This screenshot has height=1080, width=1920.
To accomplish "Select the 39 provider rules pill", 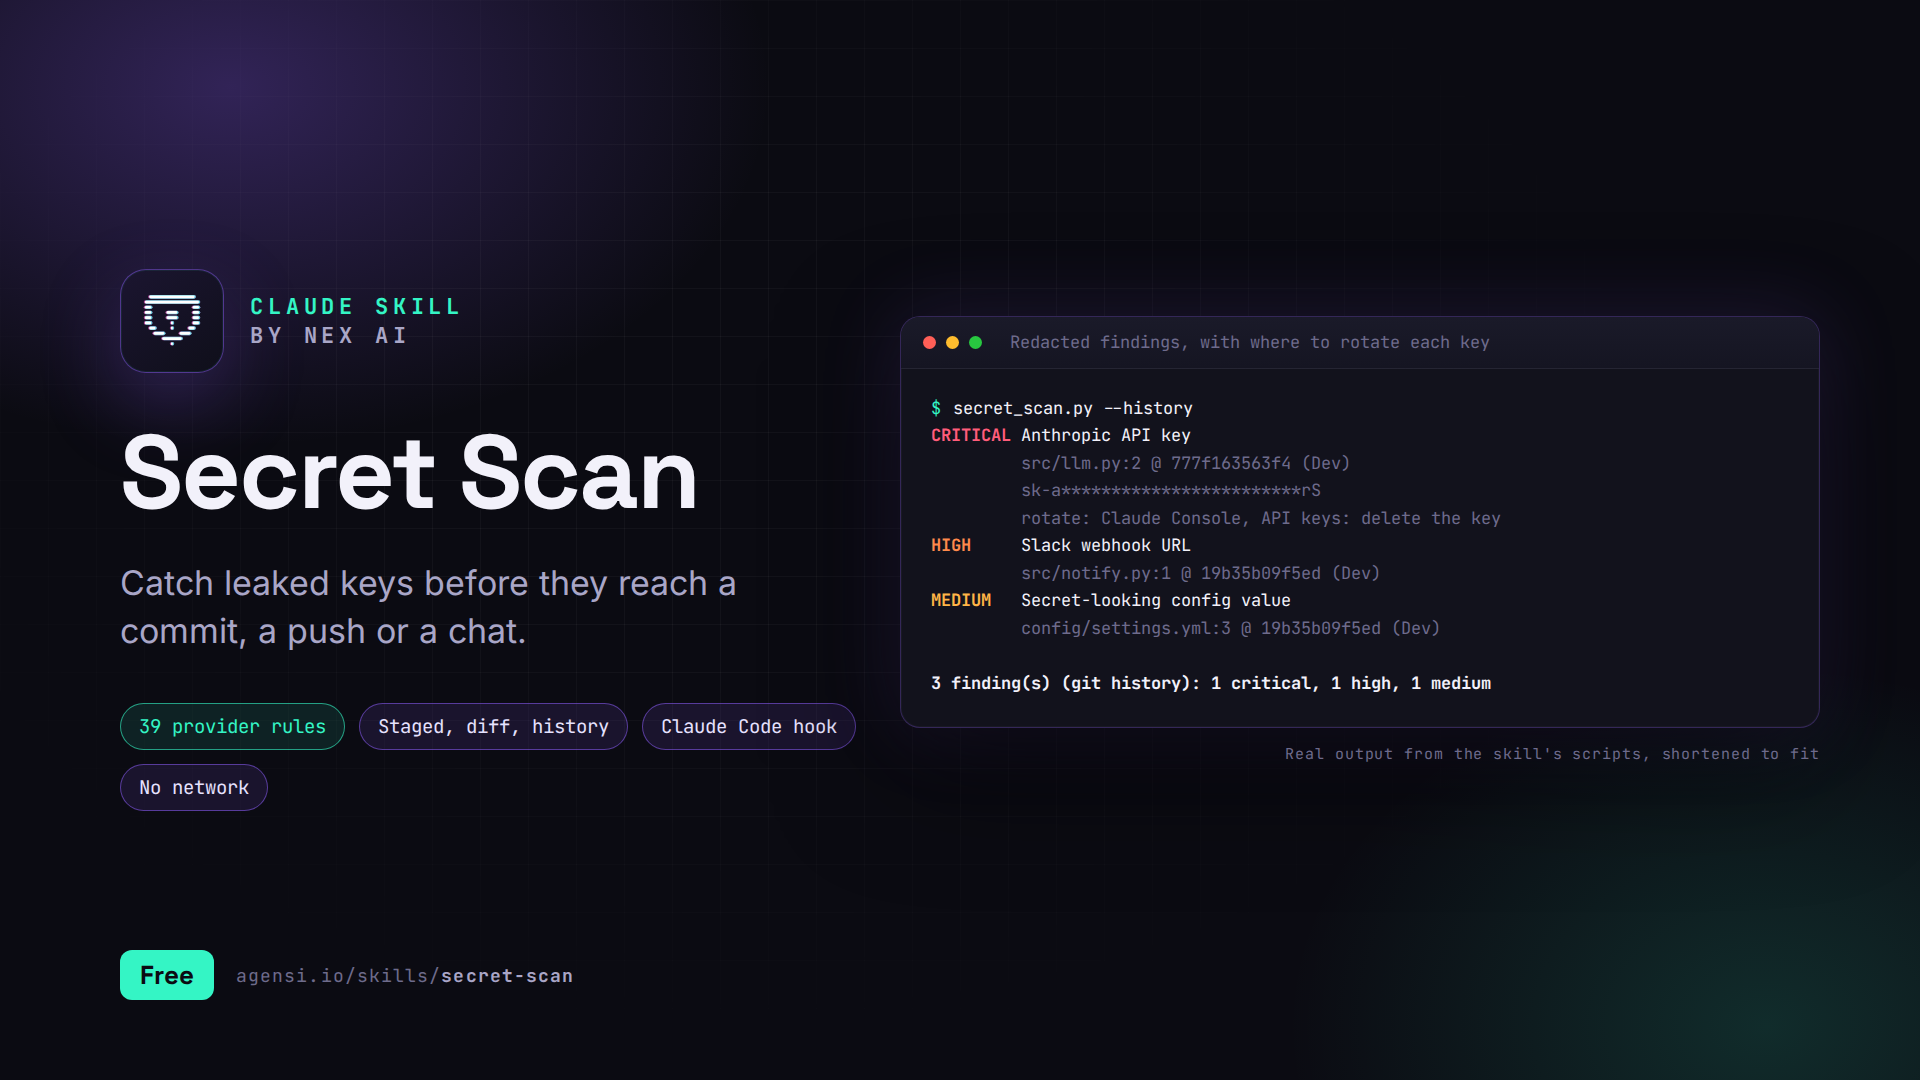I will click(x=232, y=727).
